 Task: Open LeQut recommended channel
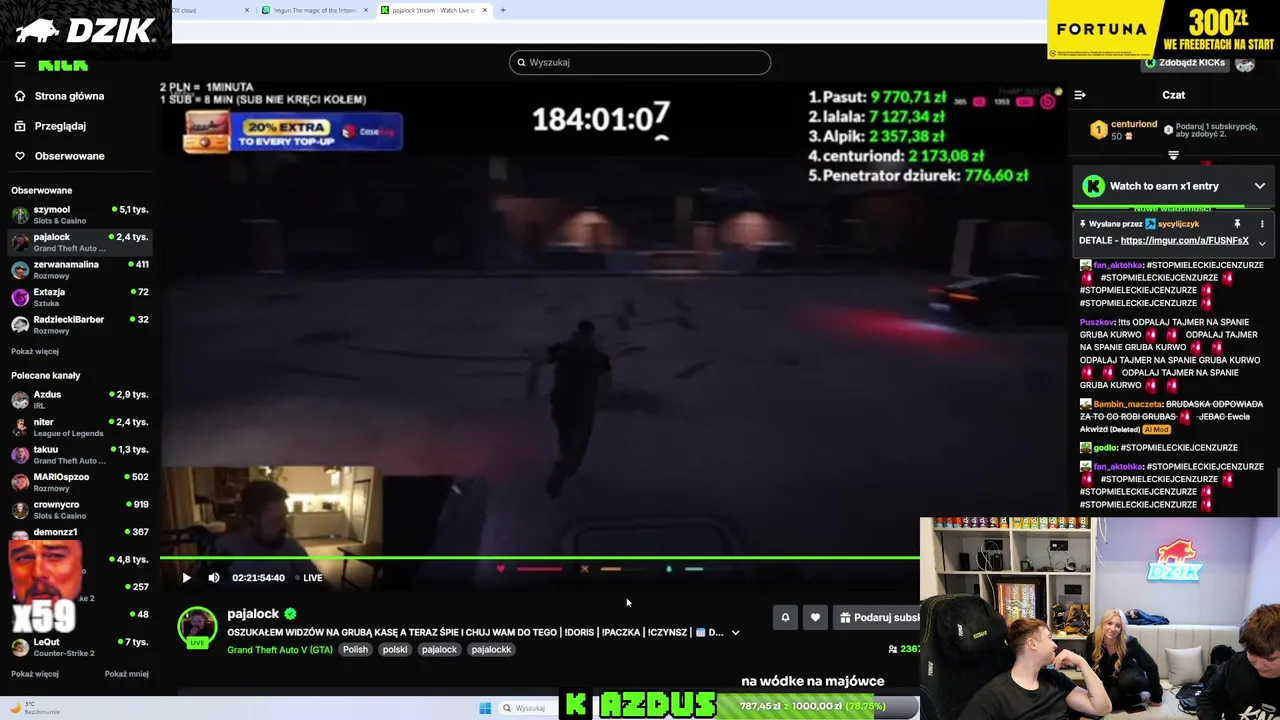point(80,647)
